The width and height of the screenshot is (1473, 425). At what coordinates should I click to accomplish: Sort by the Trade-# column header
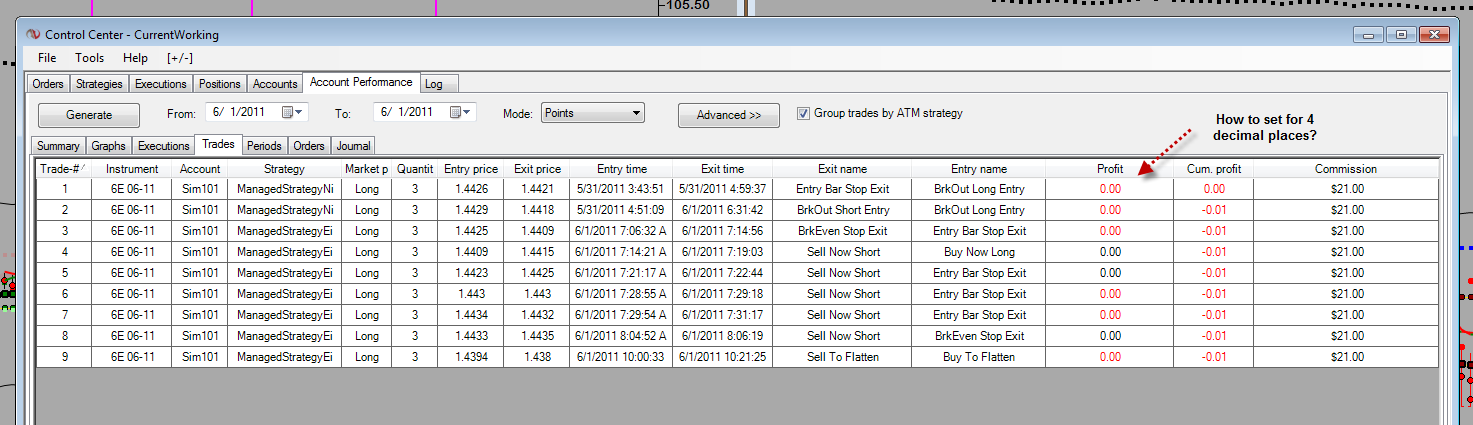(x=63, y=169)
